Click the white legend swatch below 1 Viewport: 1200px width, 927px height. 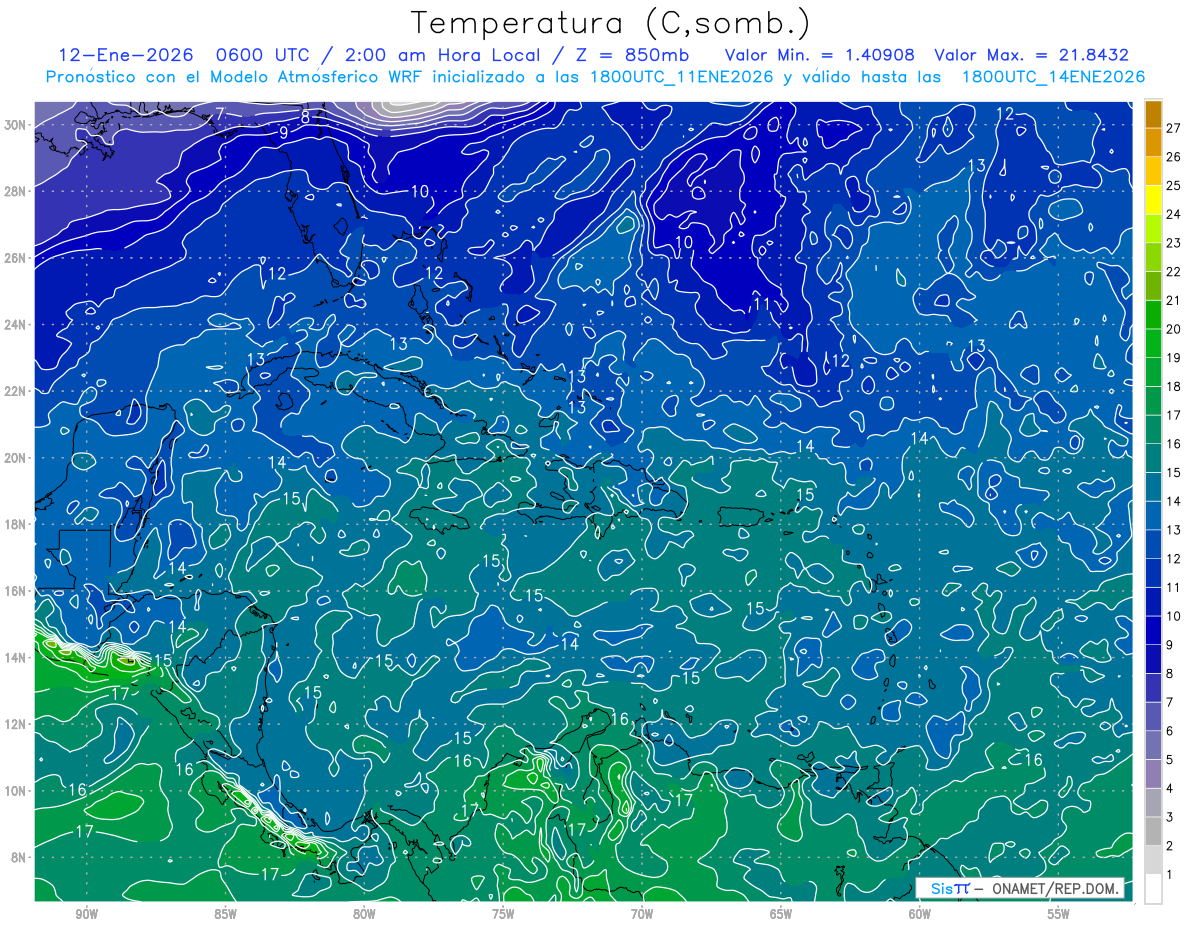(x=1153, y=889)
